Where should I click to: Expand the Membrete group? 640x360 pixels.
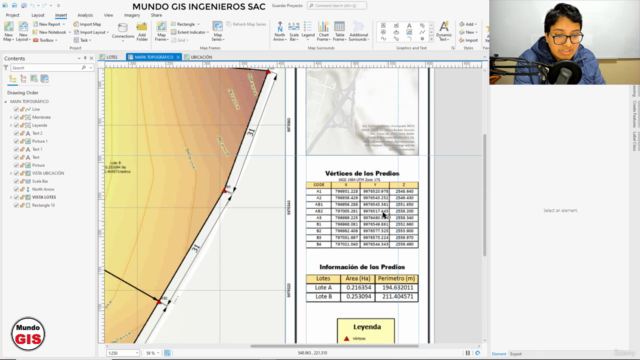(x=11, y=117)
